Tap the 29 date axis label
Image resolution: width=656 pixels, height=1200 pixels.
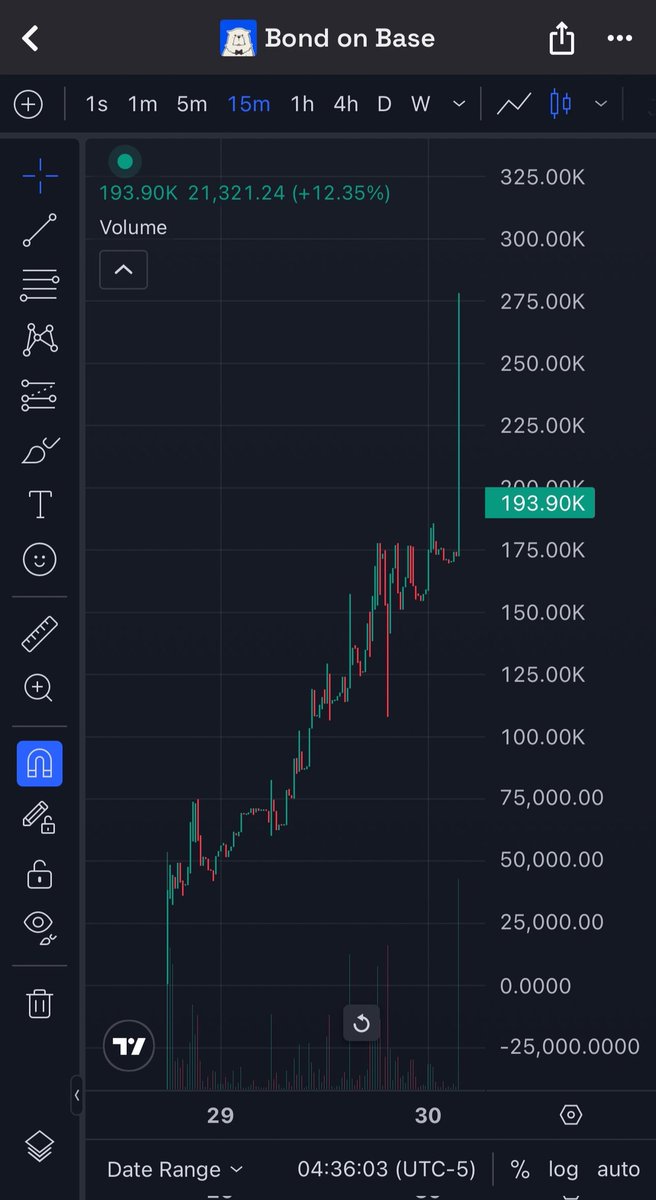tap(220, 1115)
